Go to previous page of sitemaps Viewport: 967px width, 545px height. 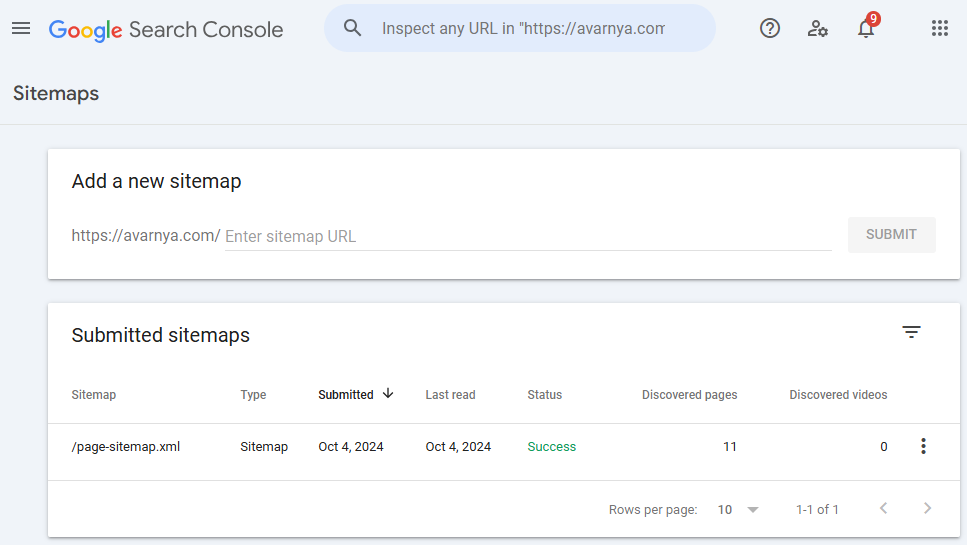(x=883, y=509)
